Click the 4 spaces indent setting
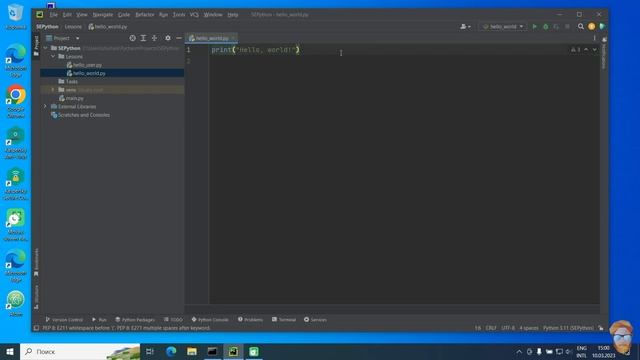The width and height of the screenshot is (640, 360). [x=529, y=328]
